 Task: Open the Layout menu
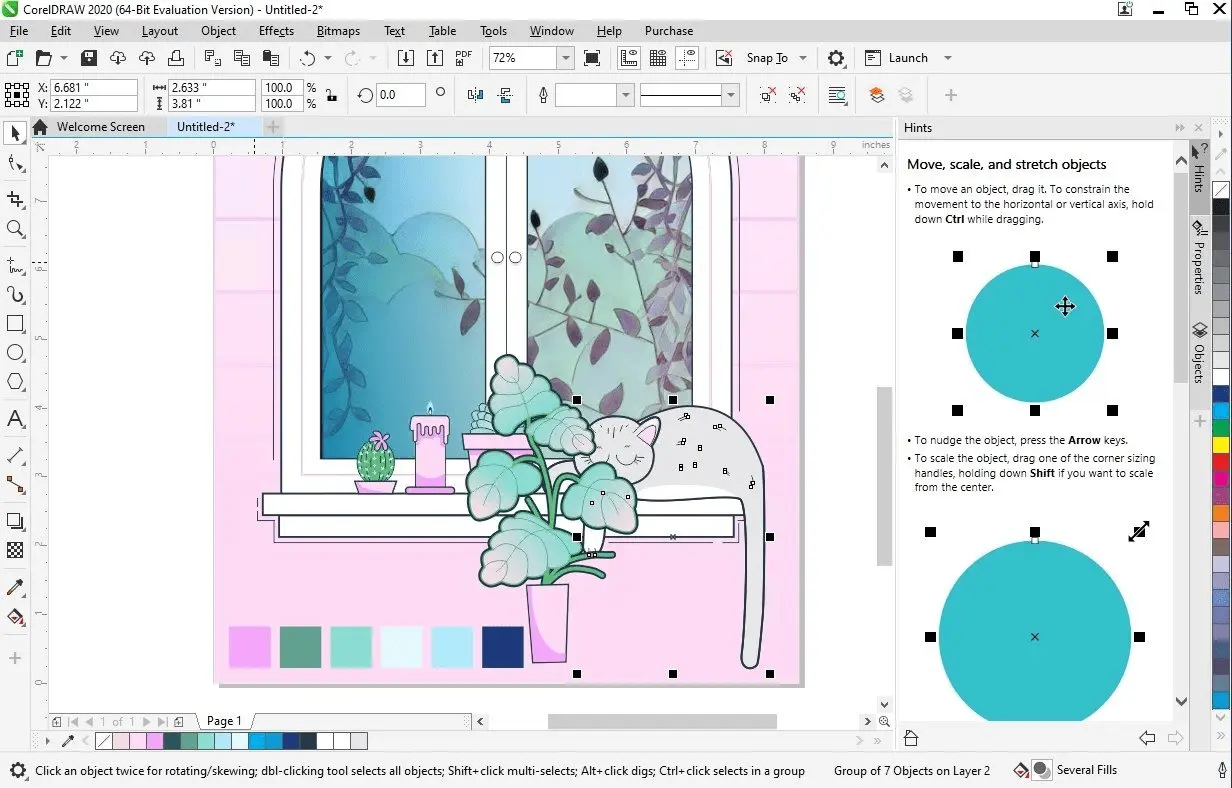[x=160, y=31]
